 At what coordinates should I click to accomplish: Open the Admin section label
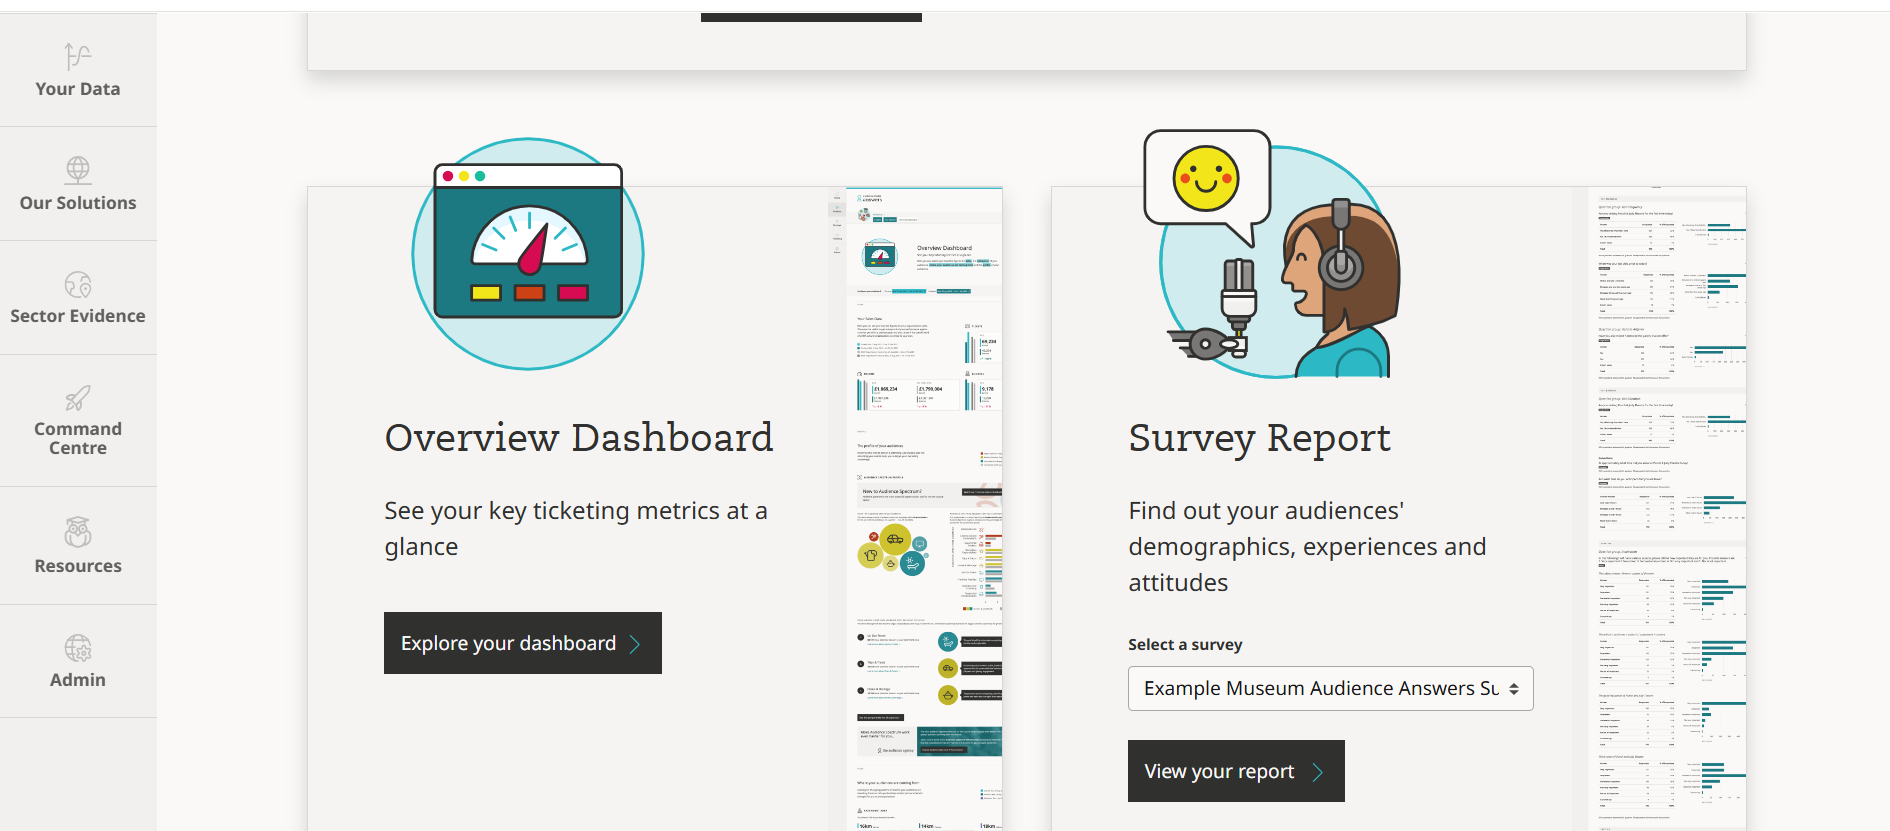pos(78,680)
